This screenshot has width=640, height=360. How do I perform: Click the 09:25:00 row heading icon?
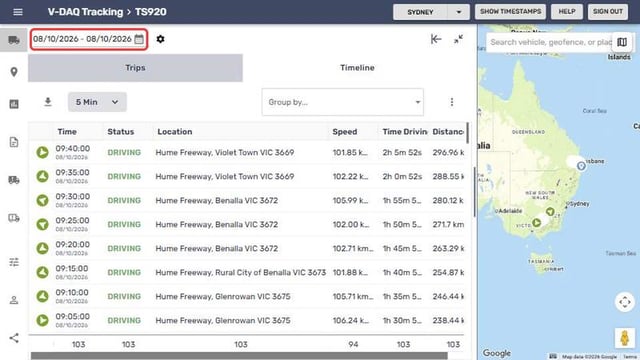42,224
